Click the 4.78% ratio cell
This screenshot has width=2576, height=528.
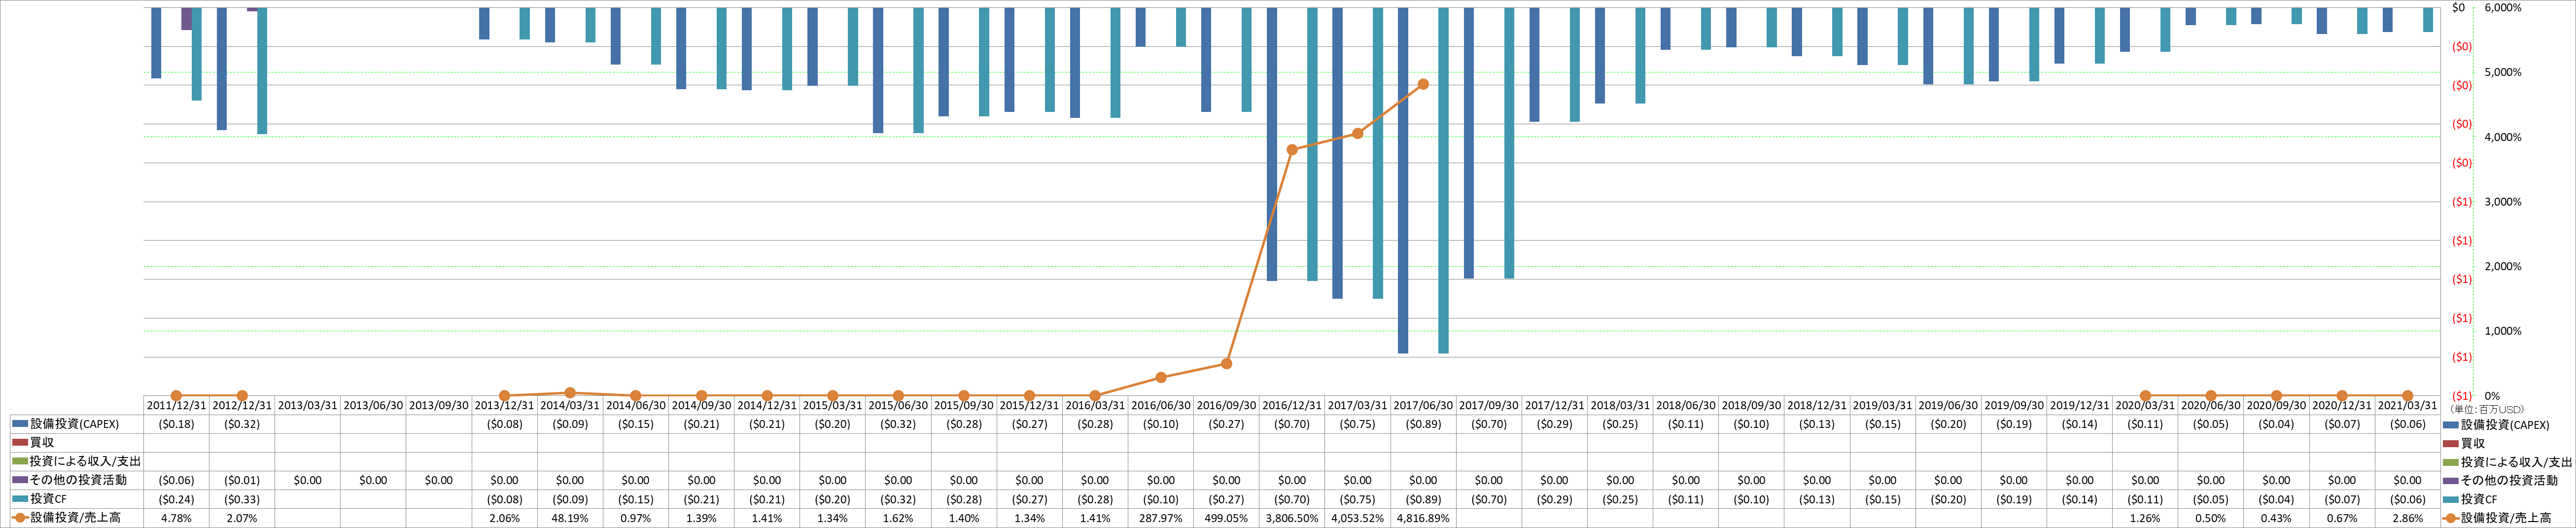tap(176, 518)
